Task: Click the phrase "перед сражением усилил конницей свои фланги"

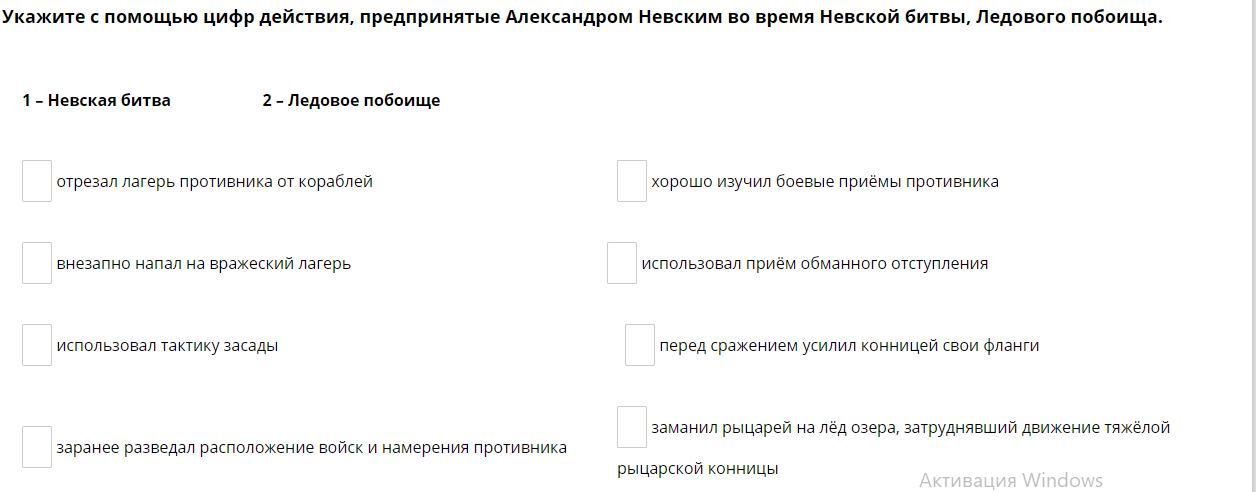Action: coord(849,345)
